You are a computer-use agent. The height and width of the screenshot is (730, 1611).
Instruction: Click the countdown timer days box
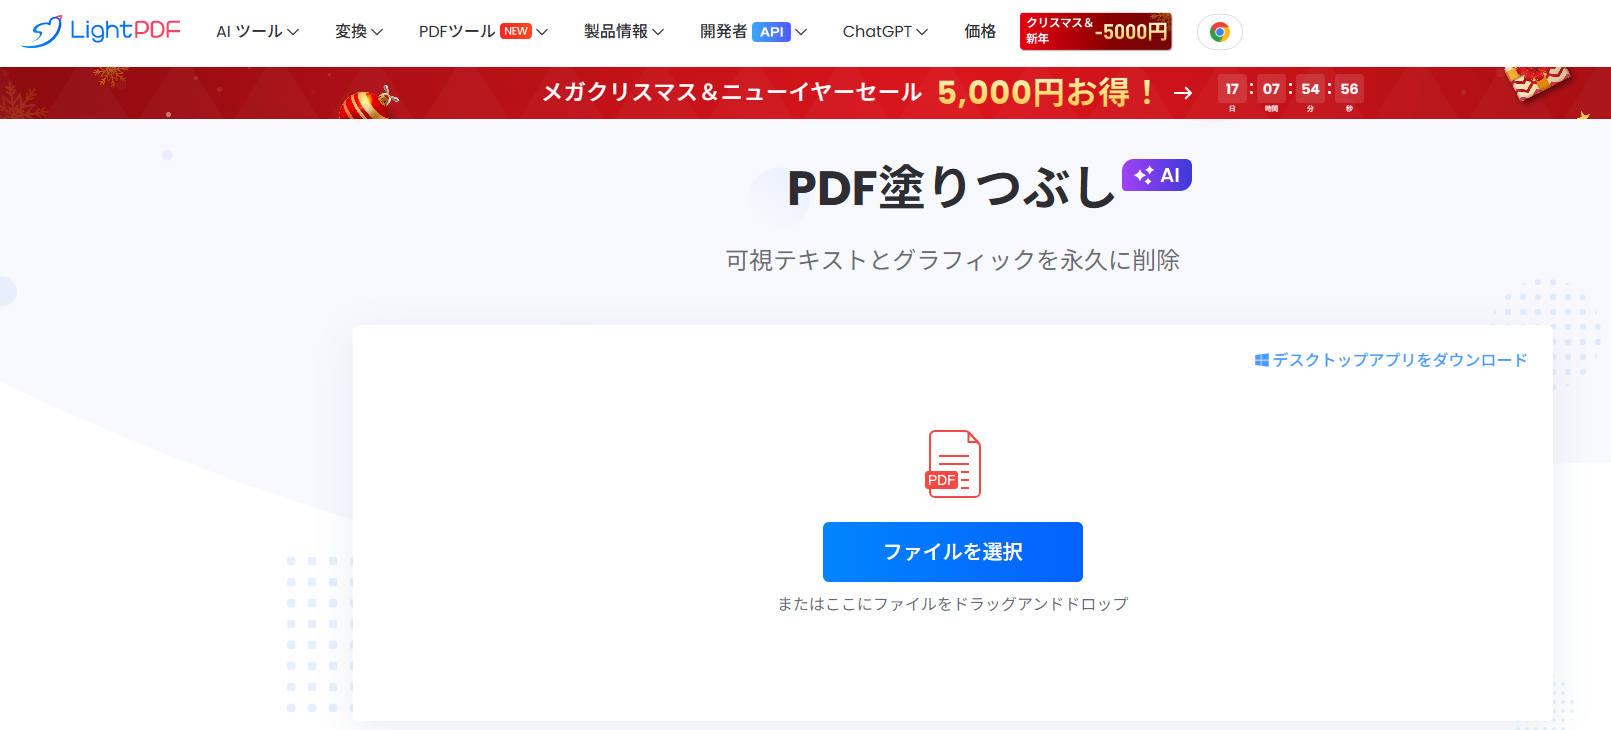[x=1232, y=89]
